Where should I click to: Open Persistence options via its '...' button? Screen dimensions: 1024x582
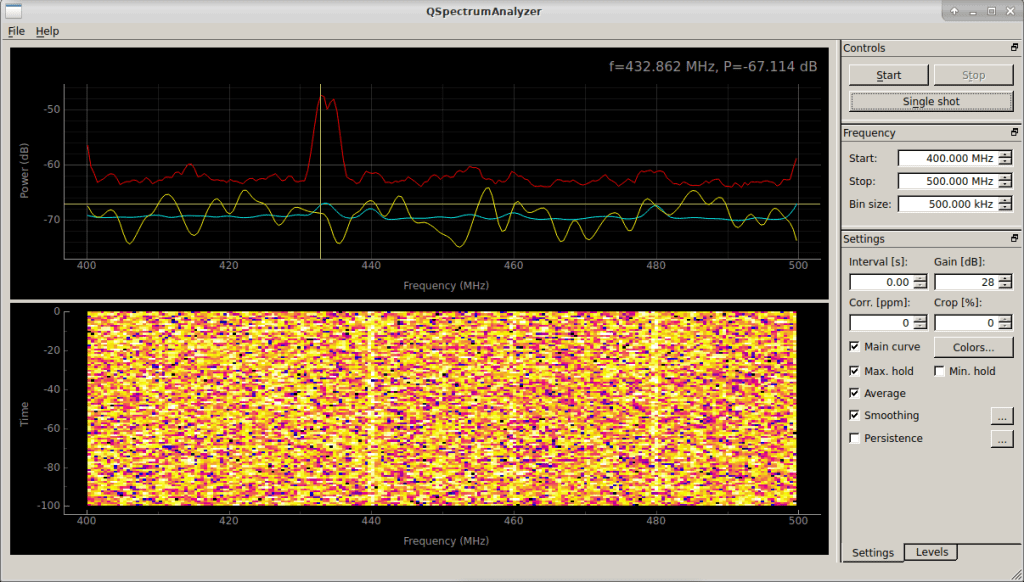[x=1002, y=438]
